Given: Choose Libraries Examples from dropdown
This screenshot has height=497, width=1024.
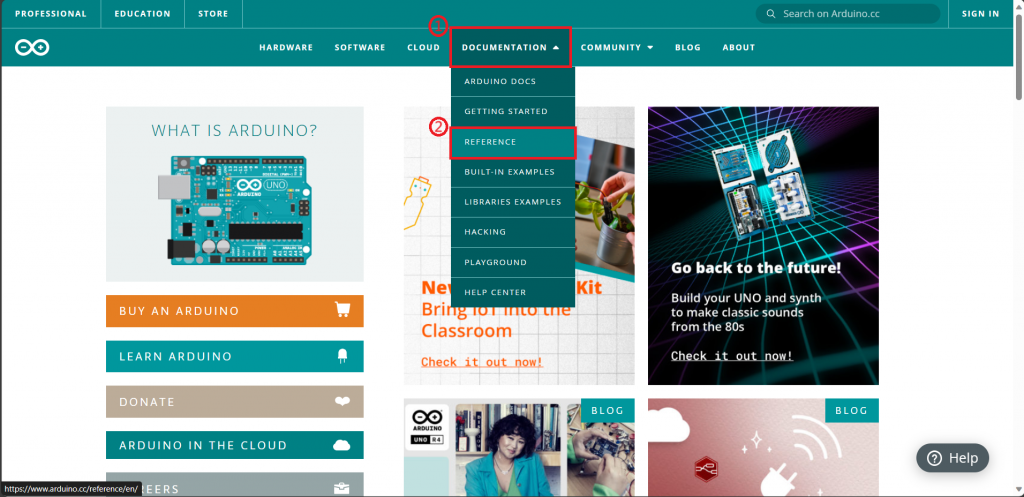Looking at the screenshot, I should [513, 202].
